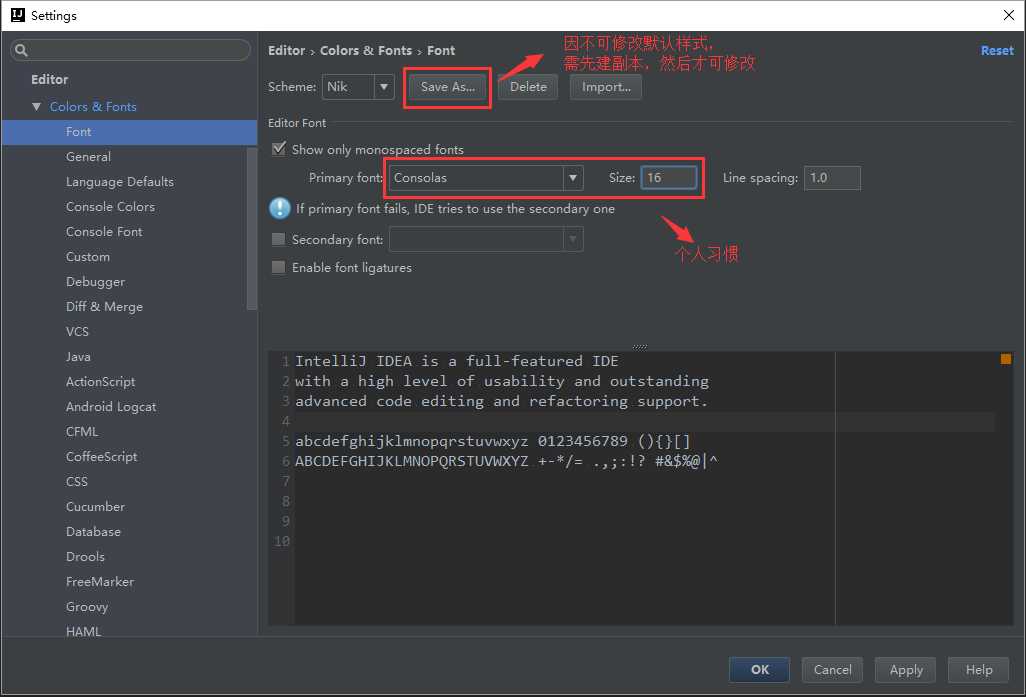Click the preview pane splitter handle
Screen dimensions: 1026x697
640,347
